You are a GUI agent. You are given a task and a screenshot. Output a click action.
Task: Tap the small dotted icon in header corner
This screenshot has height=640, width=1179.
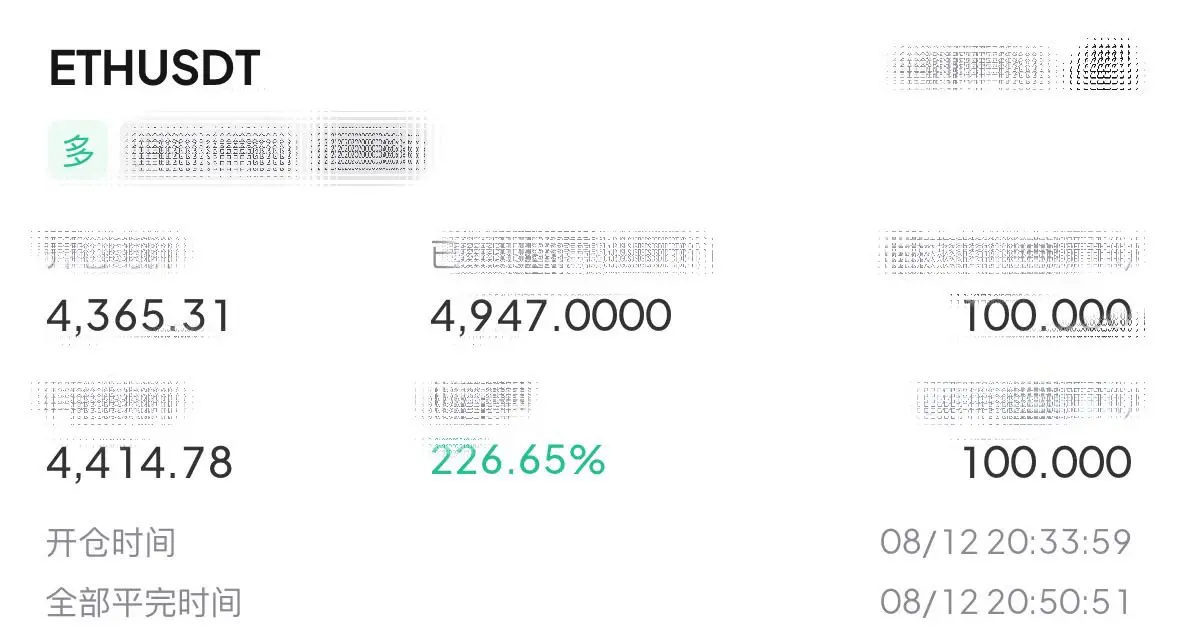pyautogui.click(x=1104, y=66)
